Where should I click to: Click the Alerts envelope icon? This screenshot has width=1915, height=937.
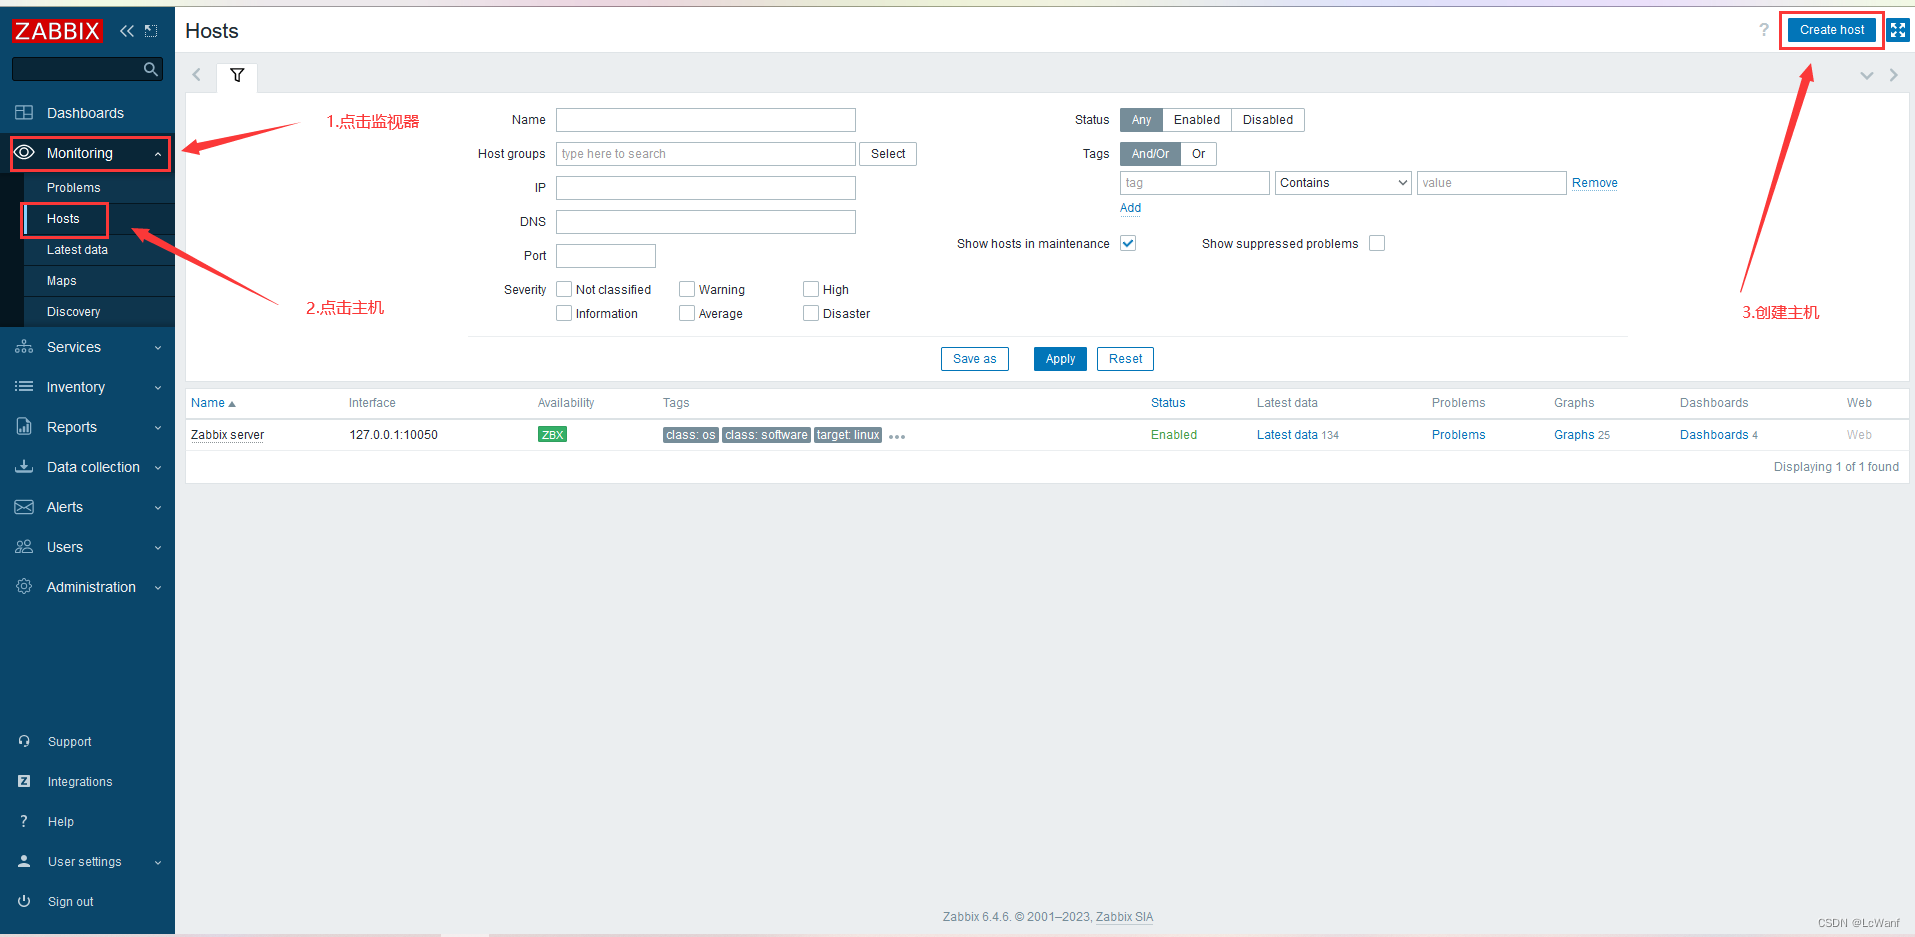(24, 507)
